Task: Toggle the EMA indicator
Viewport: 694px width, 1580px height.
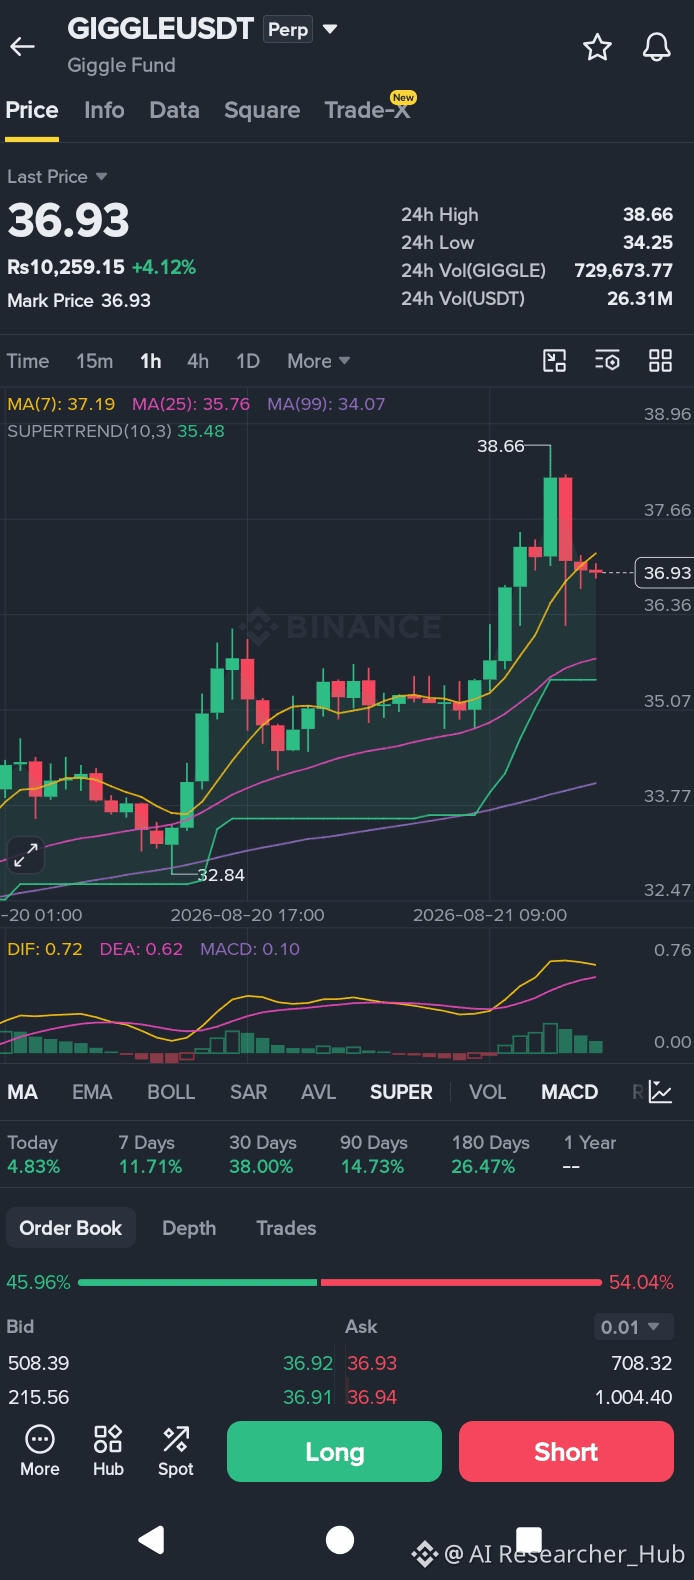Action: (x=92, y=1092)
